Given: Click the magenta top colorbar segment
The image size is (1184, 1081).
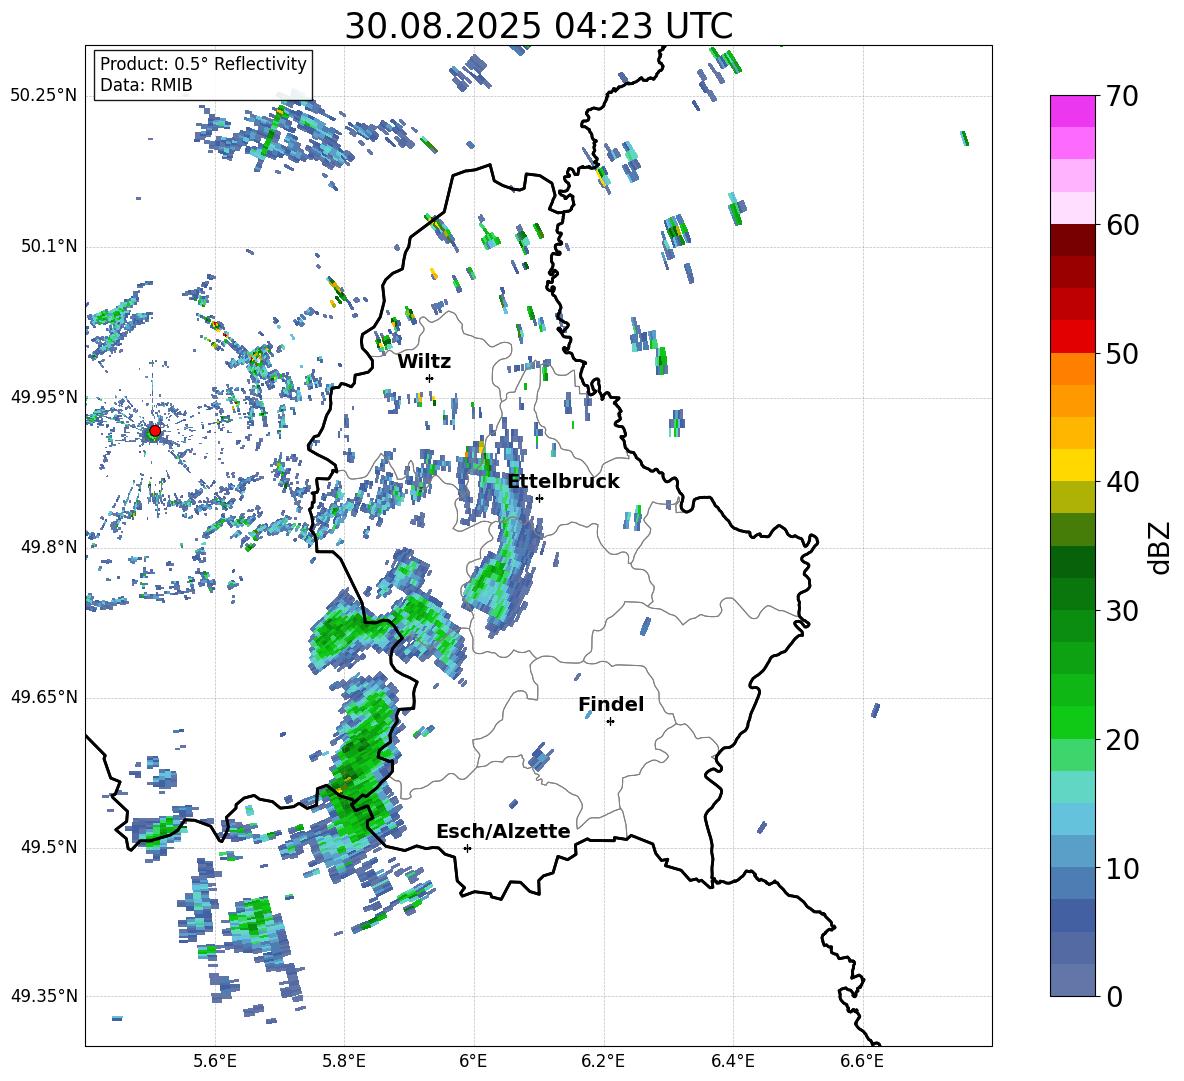Looking at the screenshot, I should click(1073, 112).
